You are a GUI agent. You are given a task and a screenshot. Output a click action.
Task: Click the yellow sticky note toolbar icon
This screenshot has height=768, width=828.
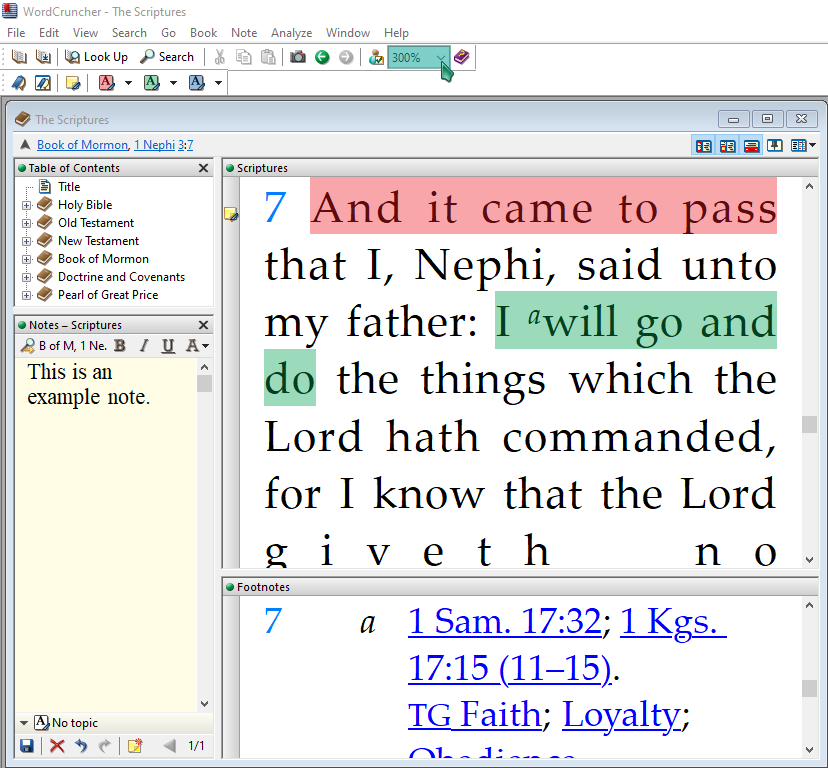tap(72, 83)
